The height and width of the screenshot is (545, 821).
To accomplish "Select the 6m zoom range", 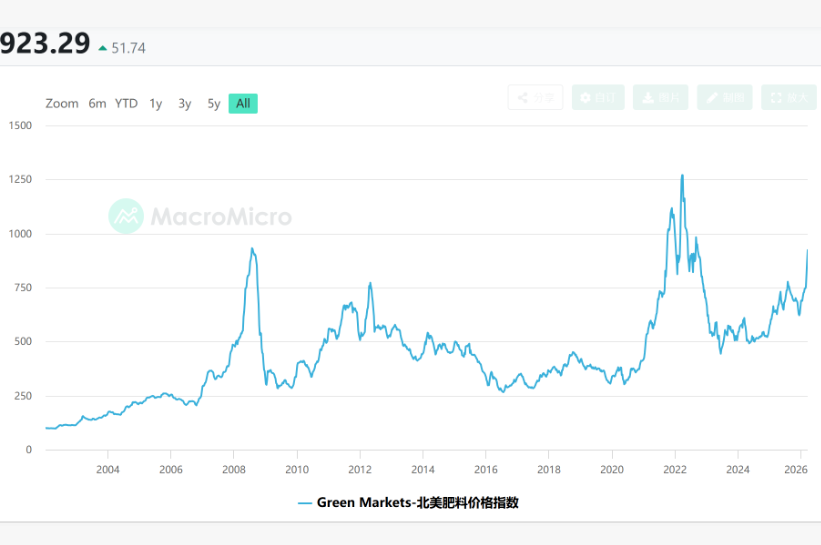I will click(97, 103).
